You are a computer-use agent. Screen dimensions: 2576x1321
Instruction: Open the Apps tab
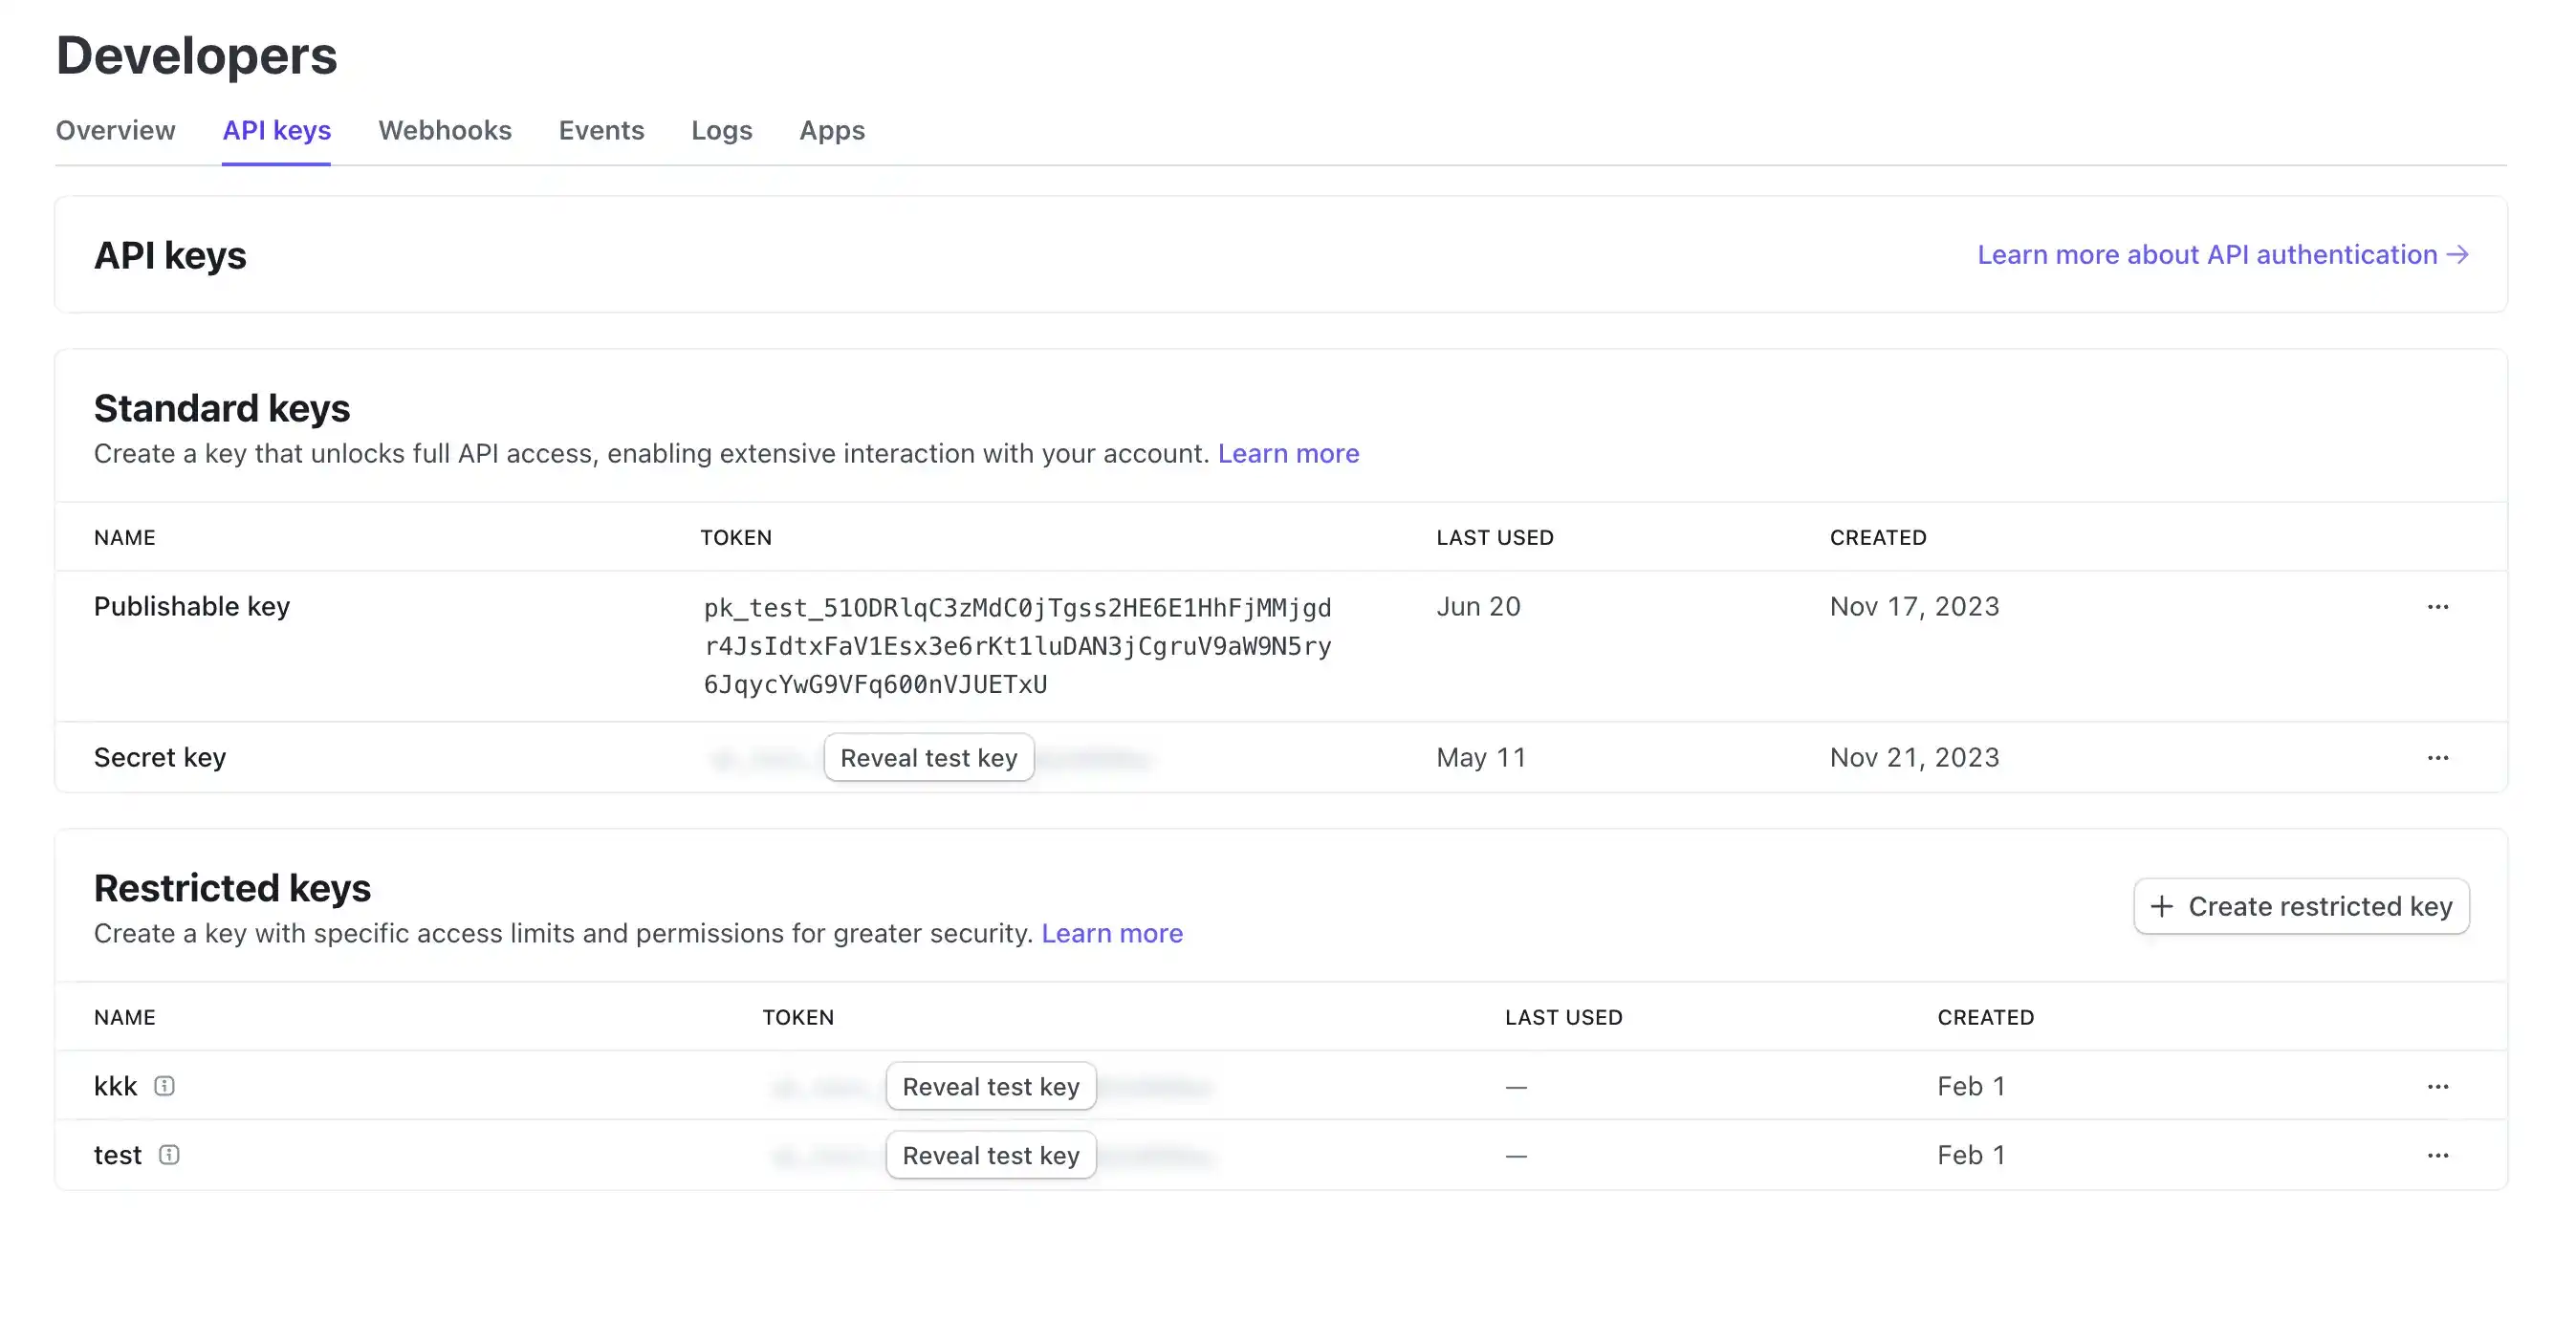[x=831, y=131]
